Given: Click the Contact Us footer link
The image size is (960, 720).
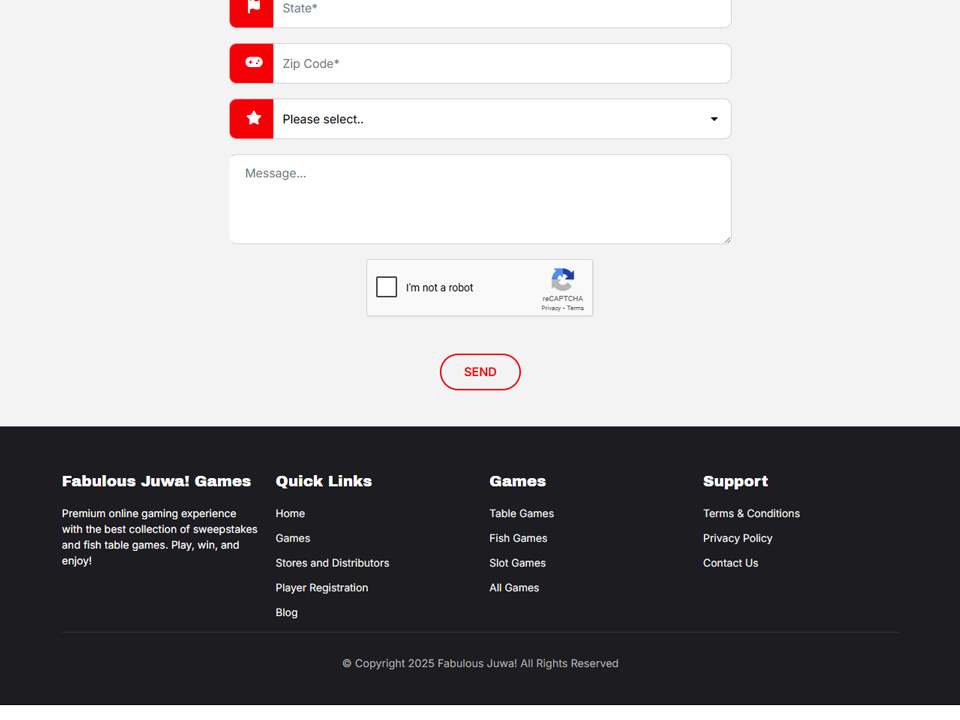Looking at the screenshot, I should (730, 563).
